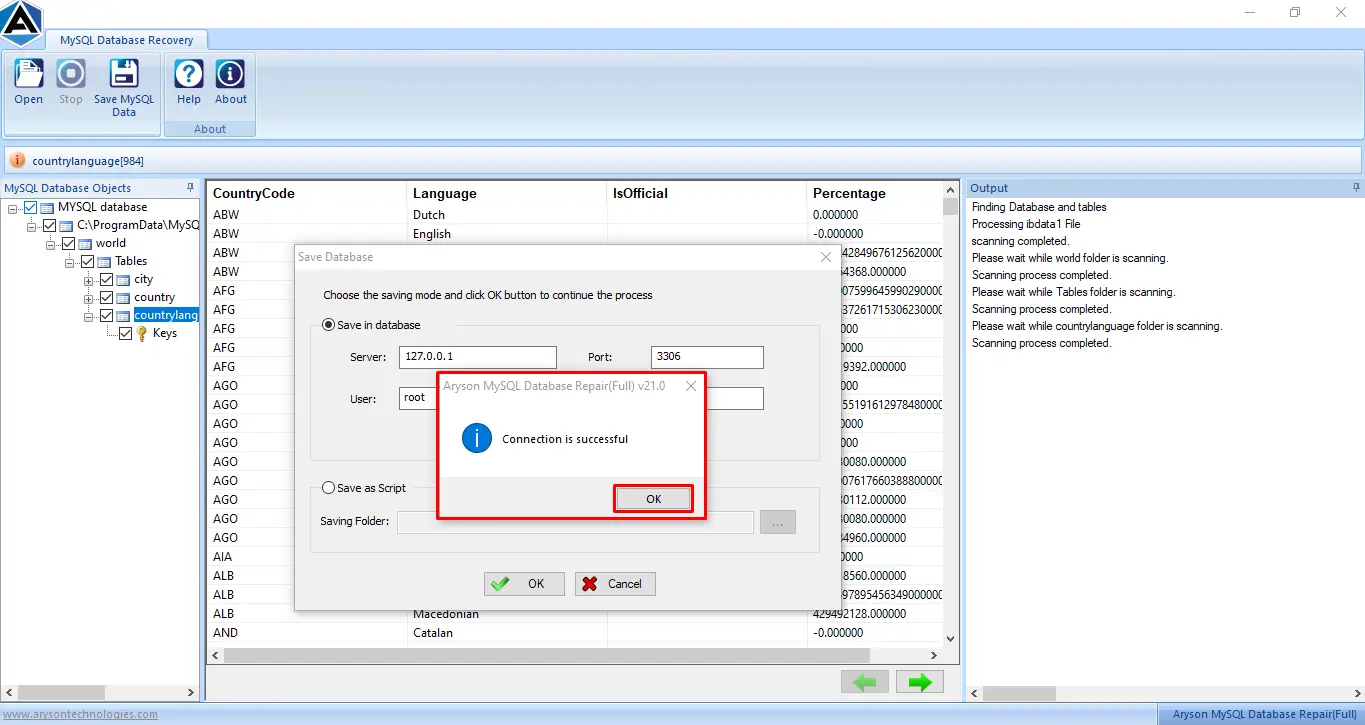Open www.arysontechnologies.com link

pos(80,714)
